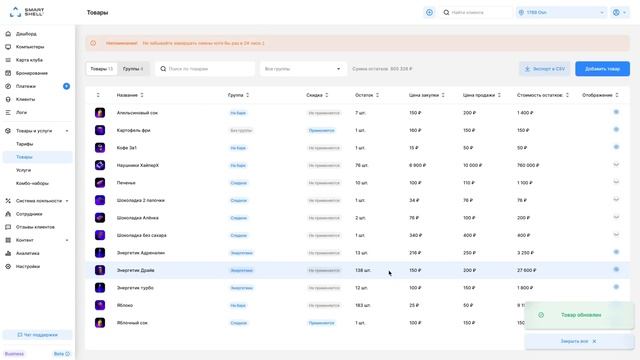
Task: Click the Бронирование calendar icon
Action: 8,73
